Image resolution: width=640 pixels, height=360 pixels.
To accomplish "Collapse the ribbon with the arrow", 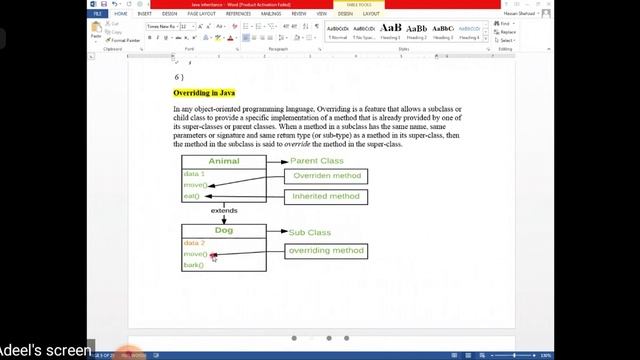I will pos(549,49).
